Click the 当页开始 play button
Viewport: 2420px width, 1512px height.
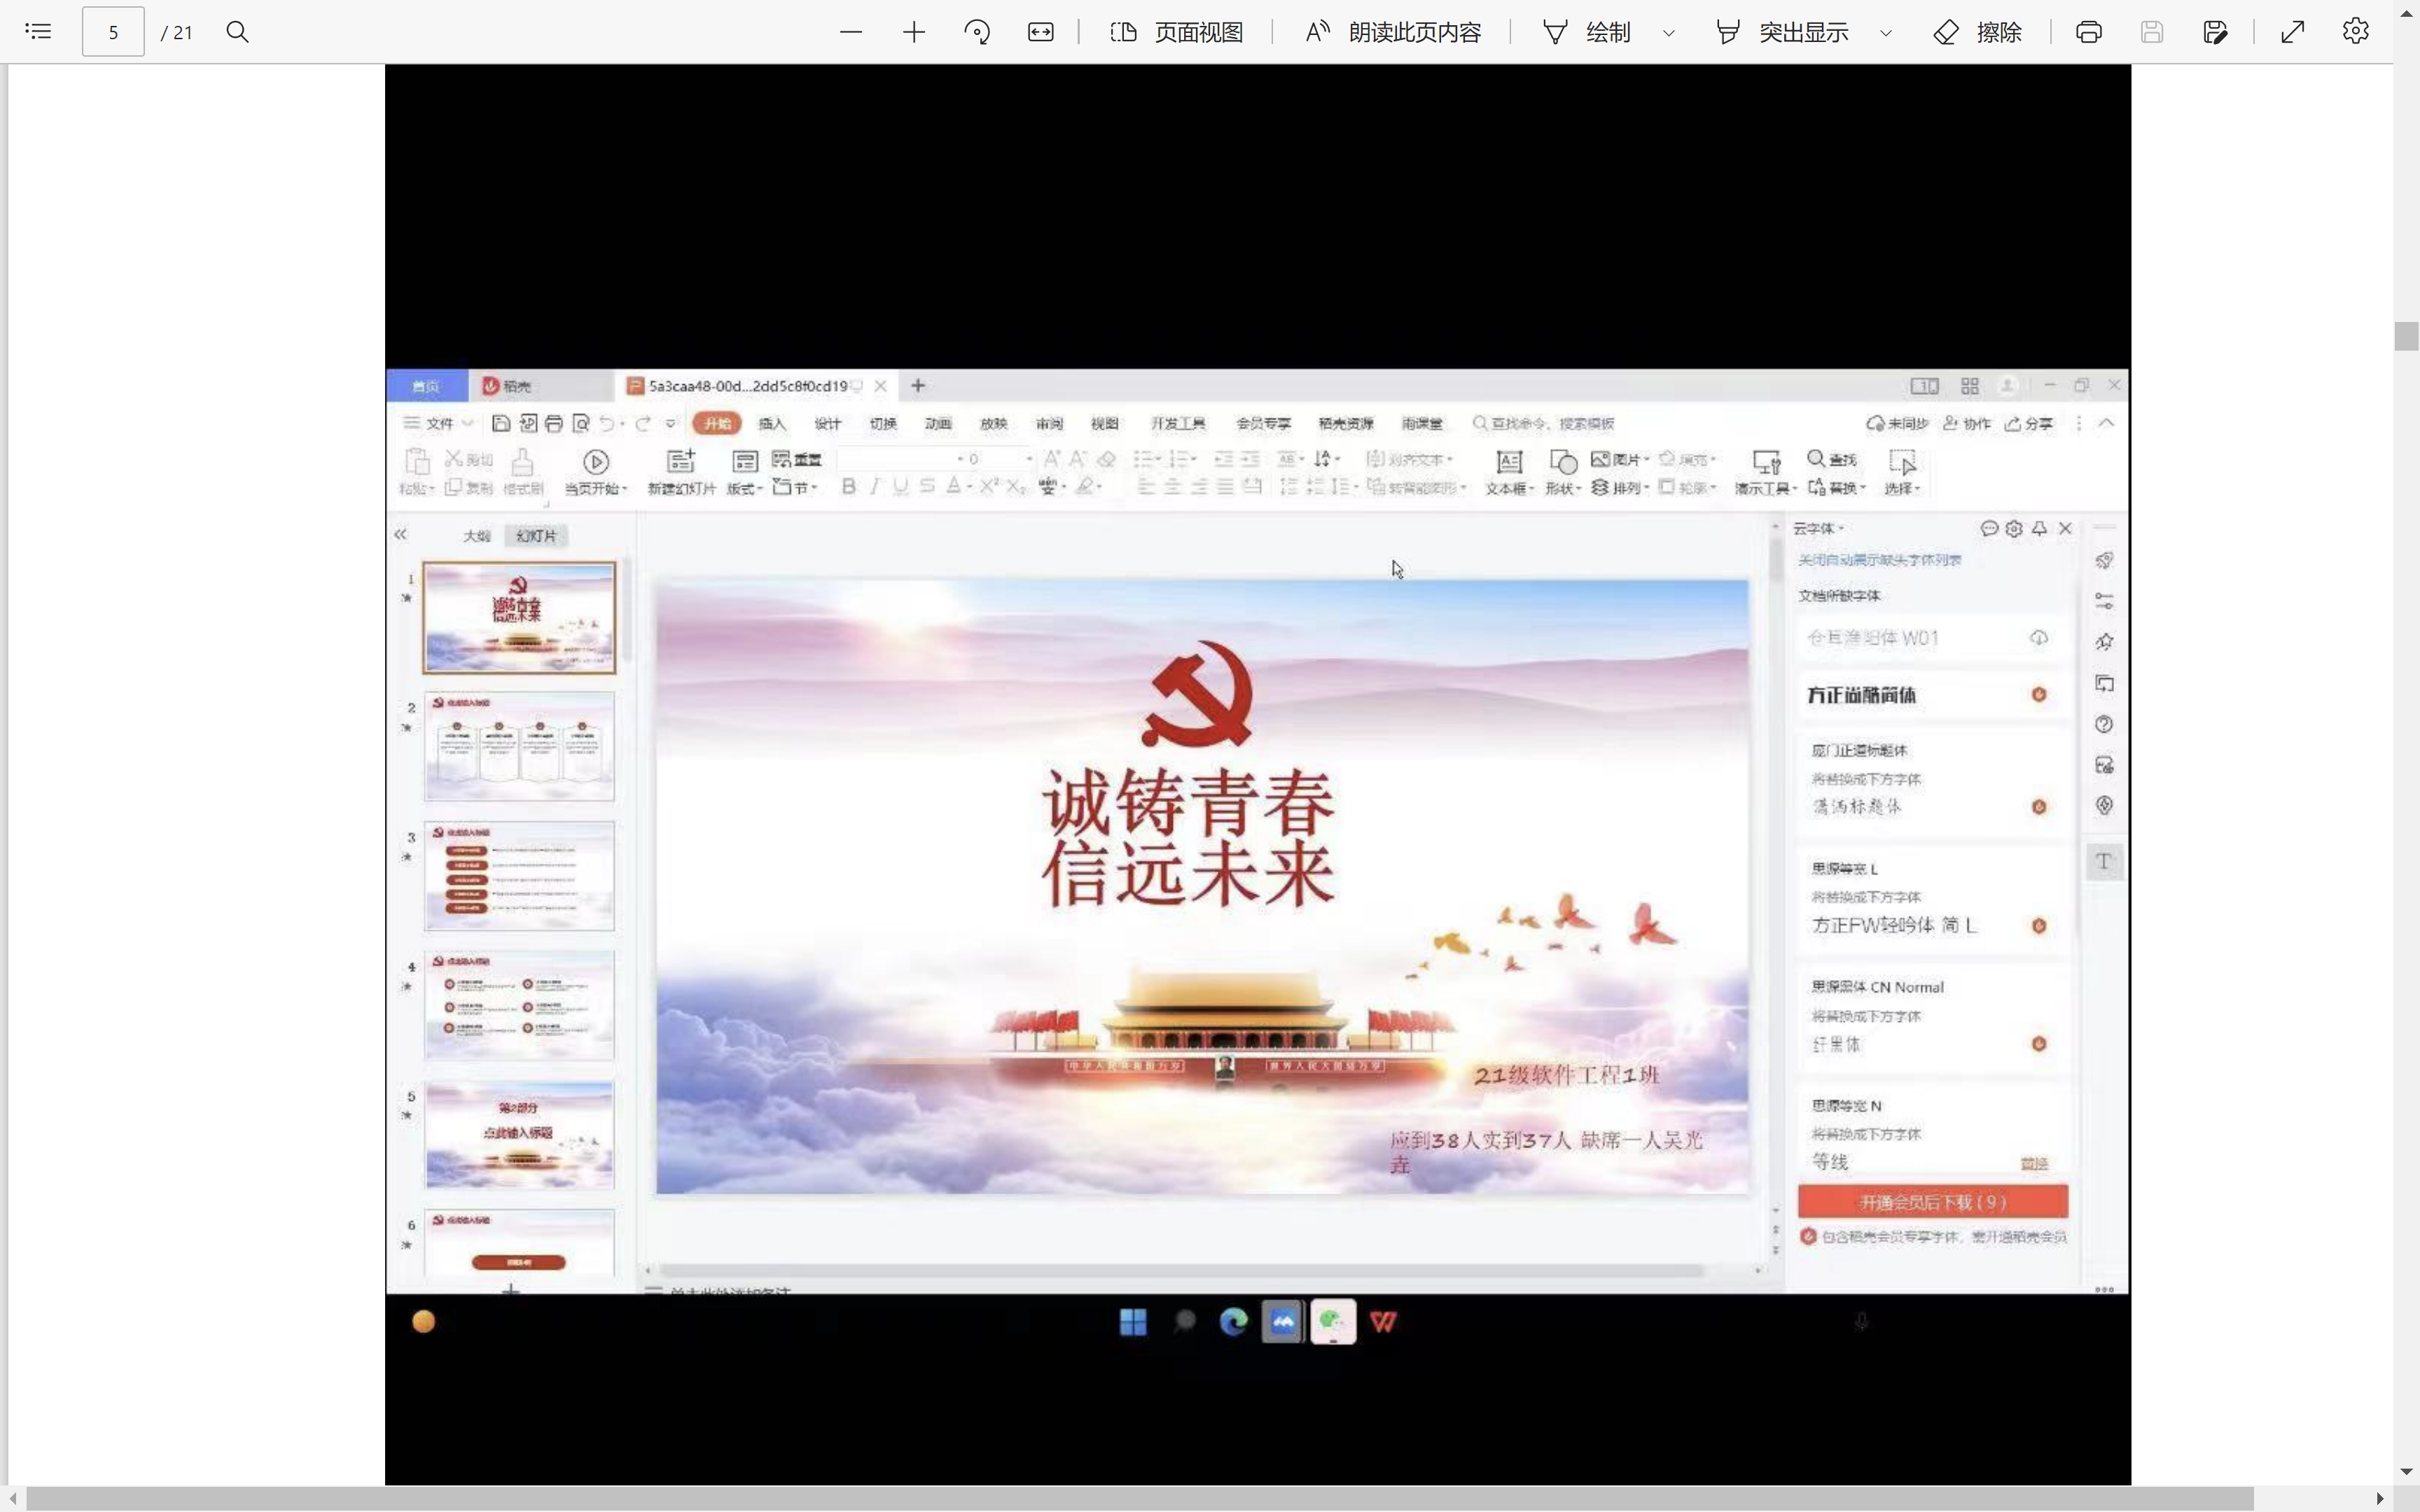[x=596, y=472]
